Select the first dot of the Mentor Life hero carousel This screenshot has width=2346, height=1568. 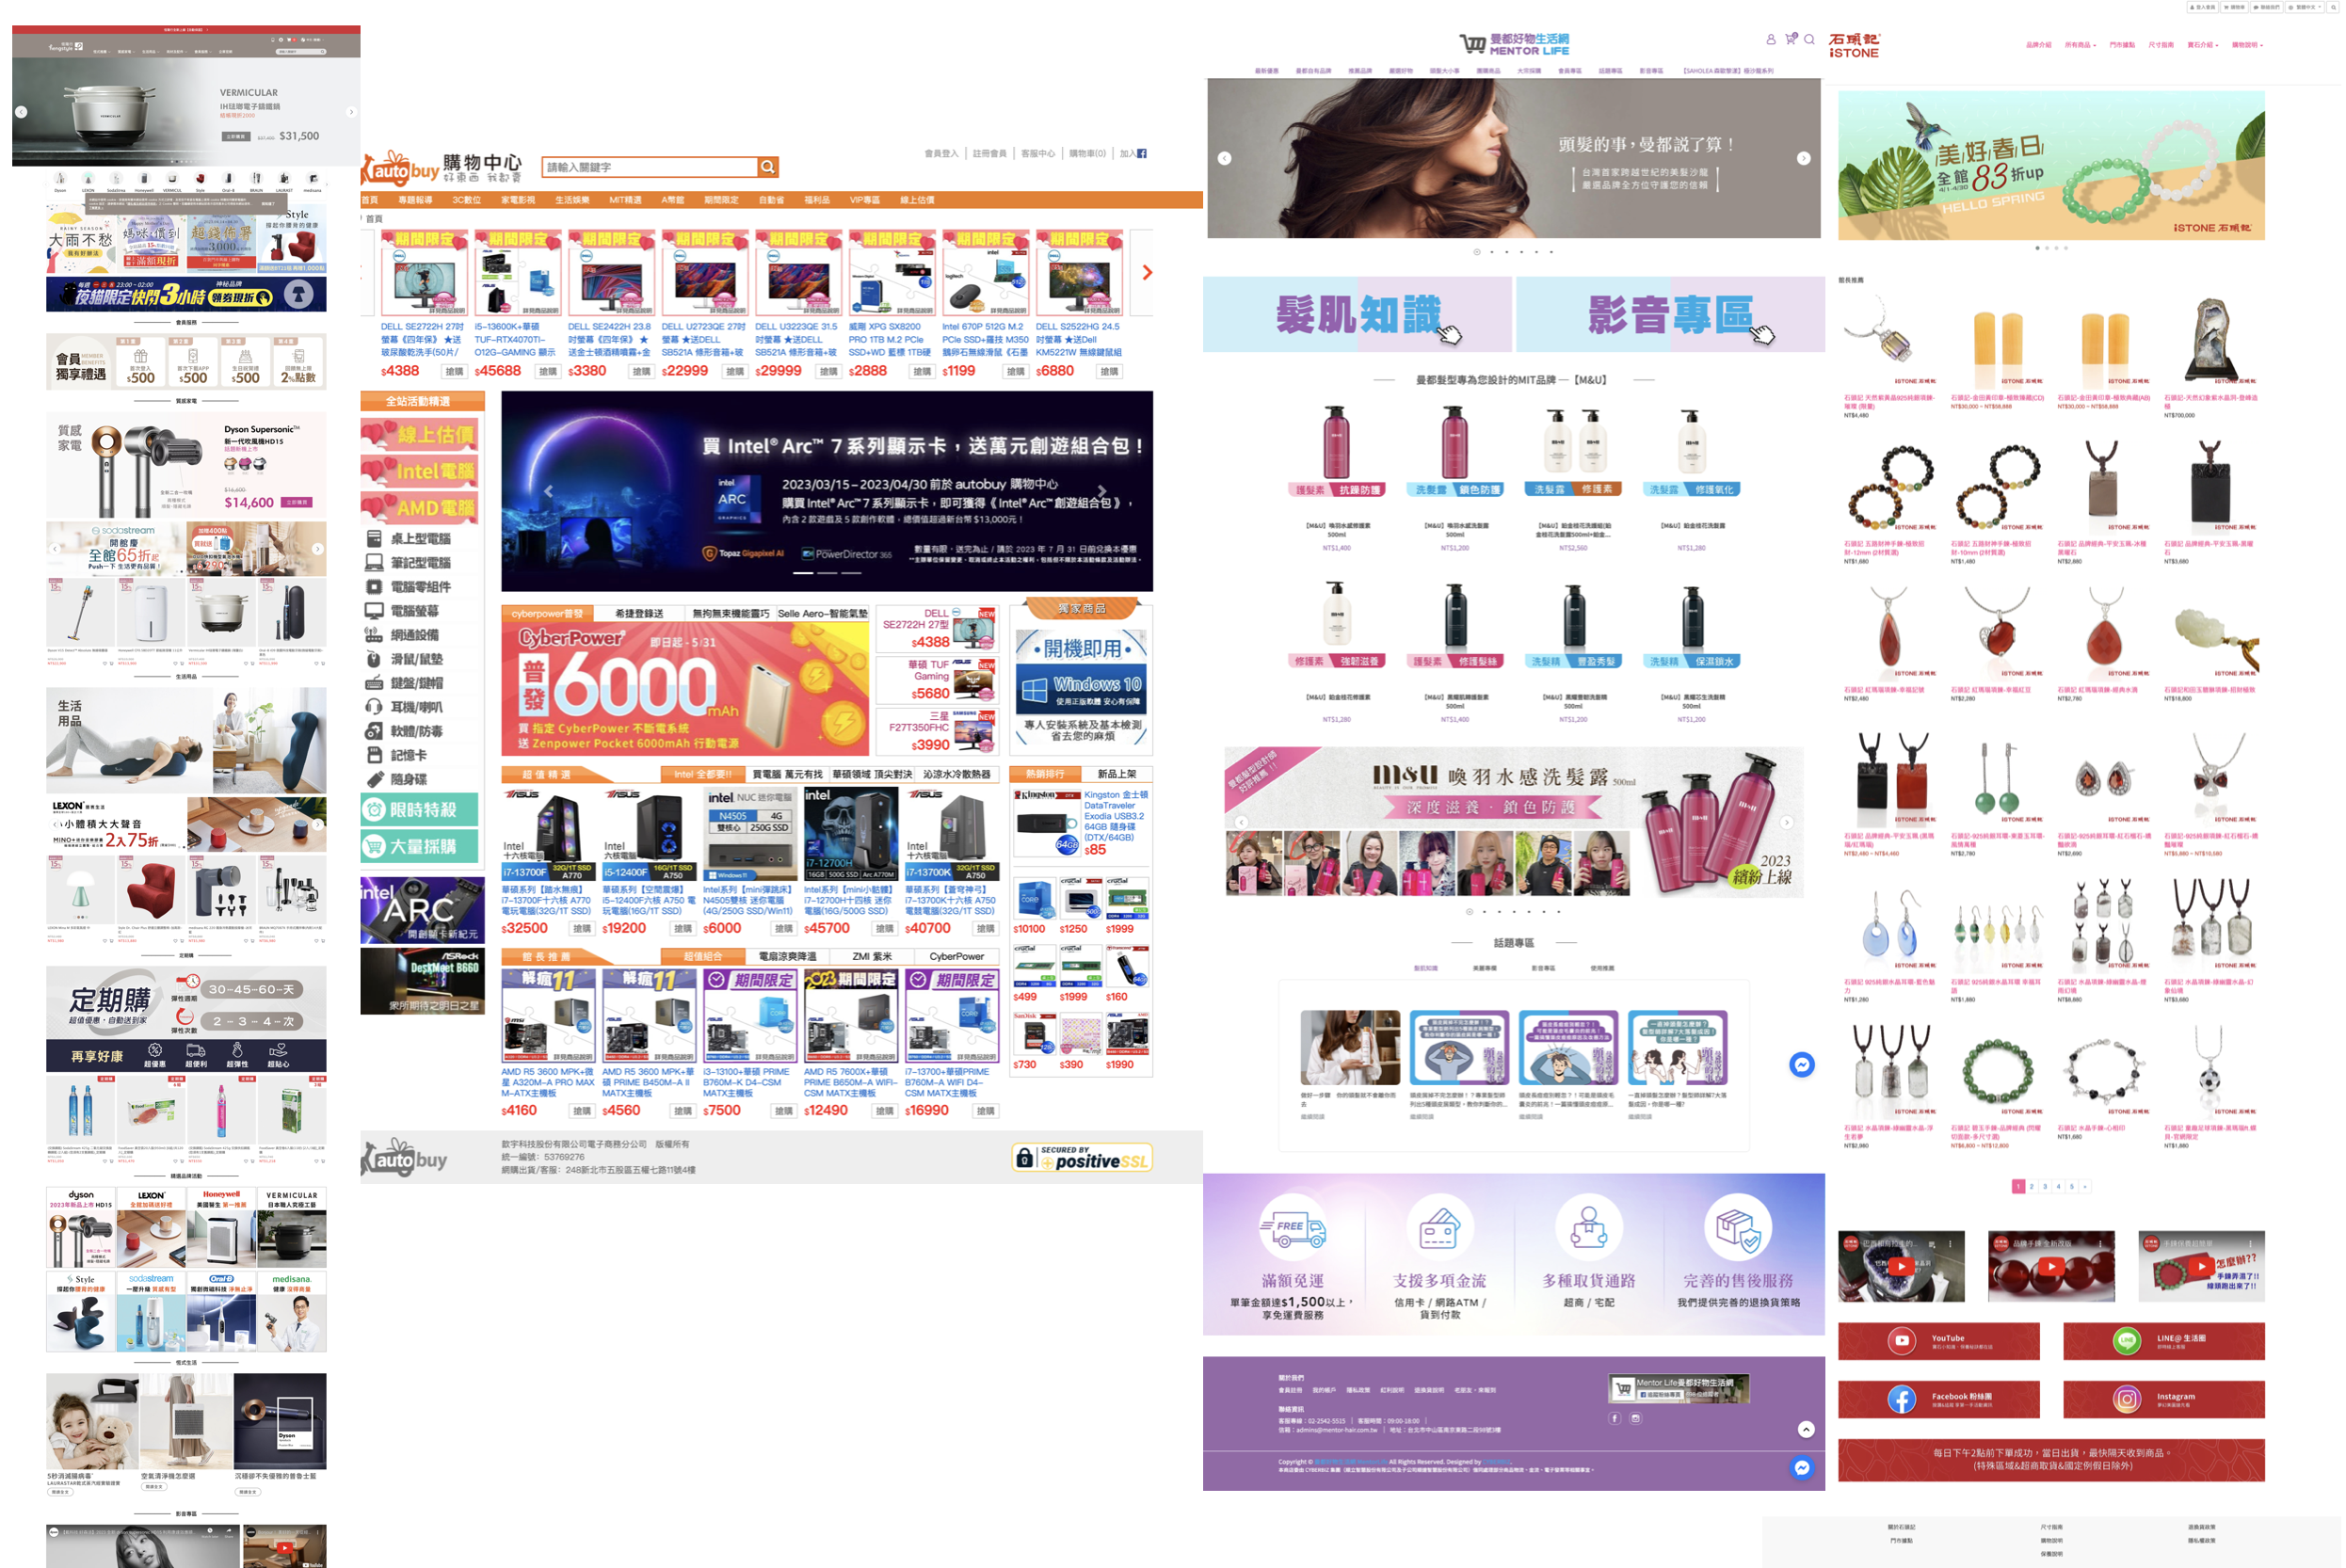(x=1479, y=252)
